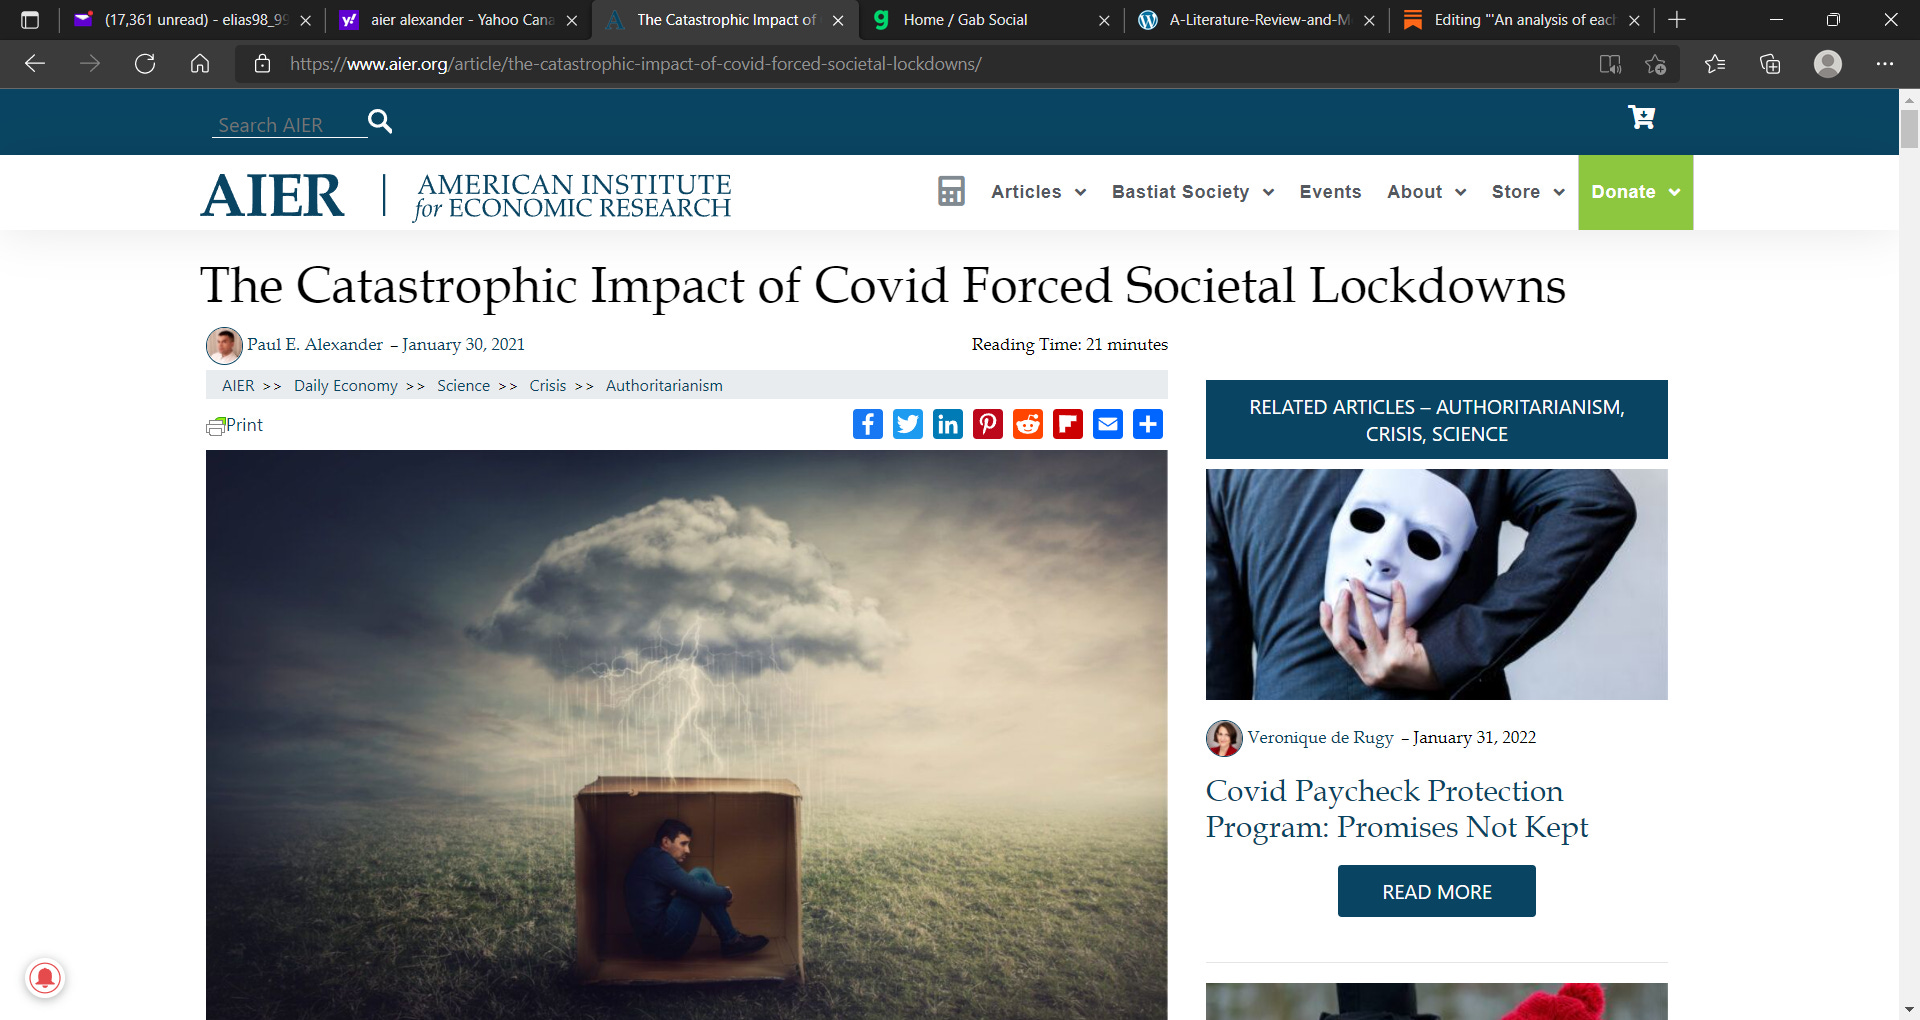This screenshot has height=1020, width=1920.
Task: Click the search magnifier icon
Action: [x=380, y=121]
